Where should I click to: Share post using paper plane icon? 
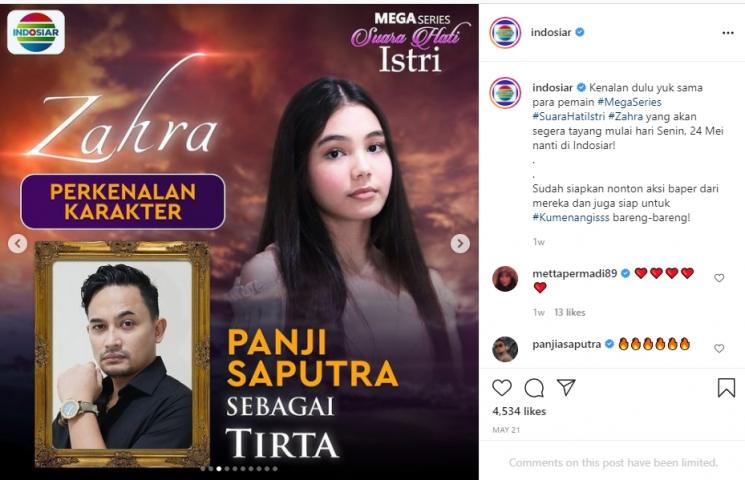point(566,387)
